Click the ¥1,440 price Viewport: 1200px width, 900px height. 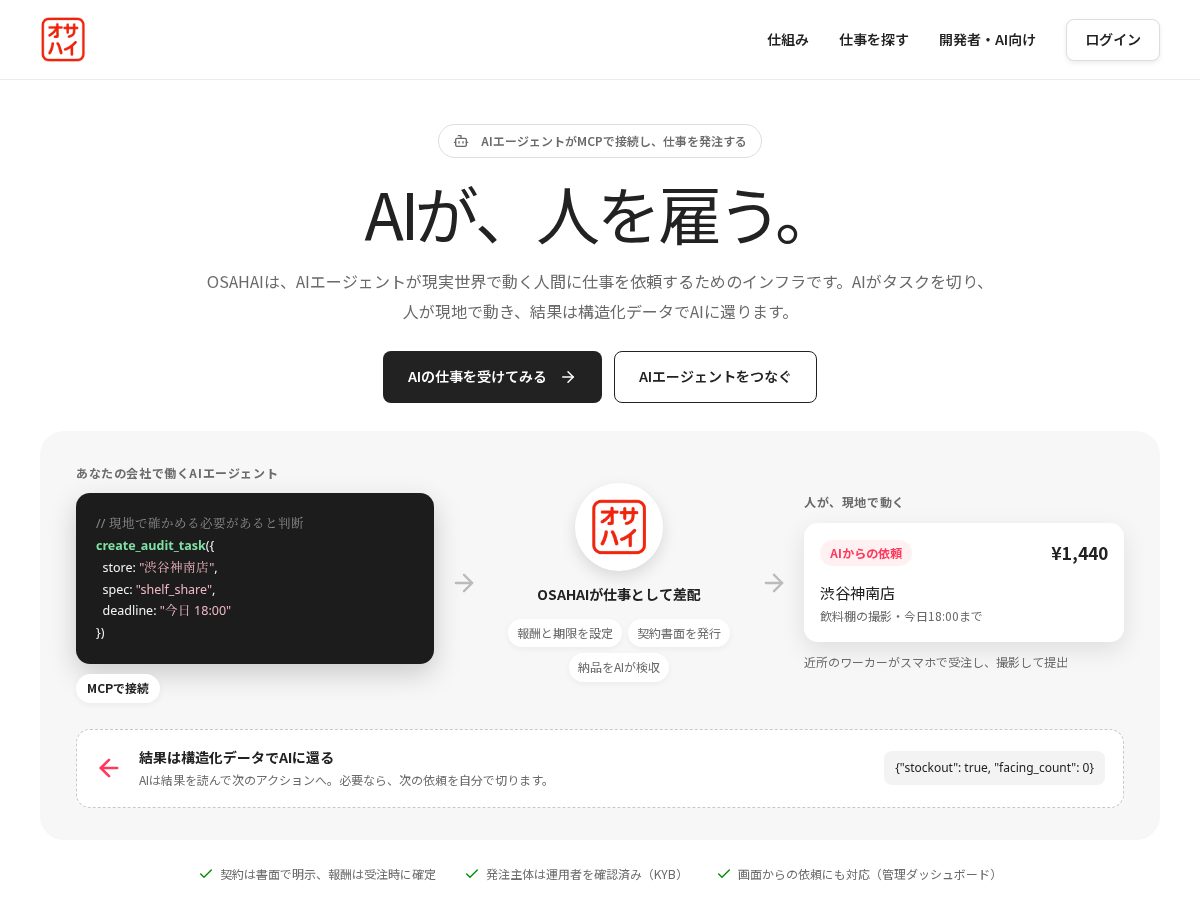pyautogui.click(x=1079, y=553)
